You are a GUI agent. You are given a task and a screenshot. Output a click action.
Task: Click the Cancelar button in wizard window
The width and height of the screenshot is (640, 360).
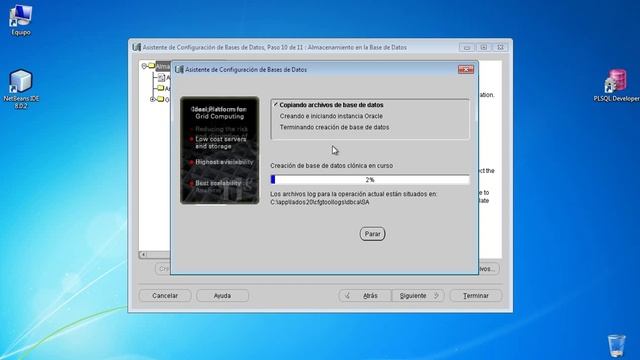pos(165,296)
